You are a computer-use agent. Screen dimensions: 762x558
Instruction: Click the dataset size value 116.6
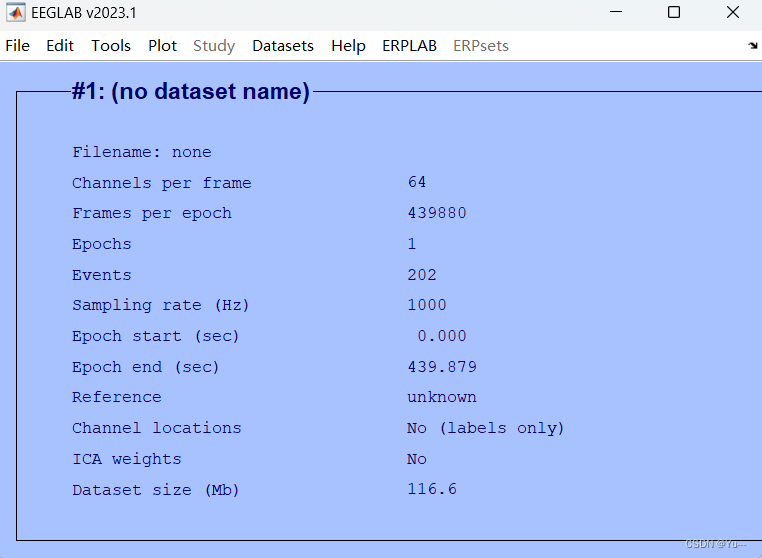[432, 488]
